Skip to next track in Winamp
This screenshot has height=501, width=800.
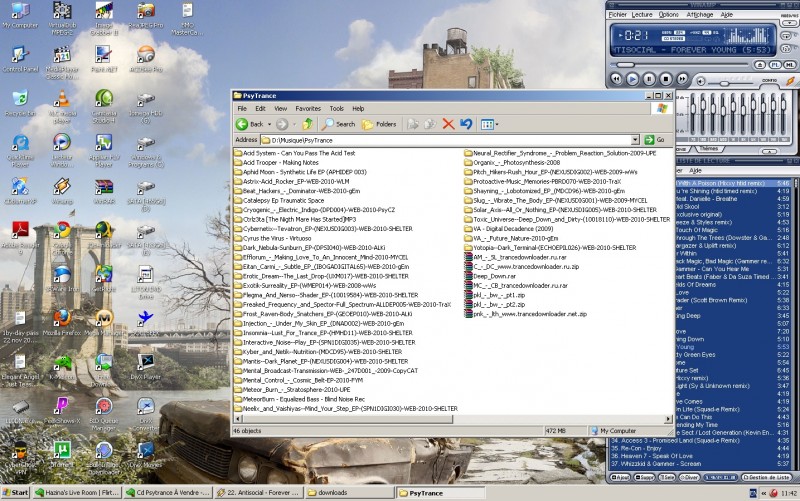[x=682, y=79]
